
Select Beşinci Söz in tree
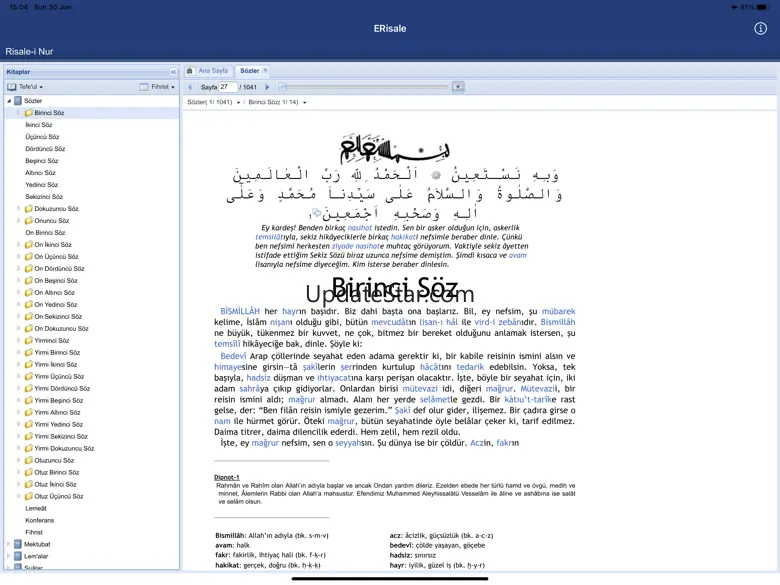coord(42,161)
